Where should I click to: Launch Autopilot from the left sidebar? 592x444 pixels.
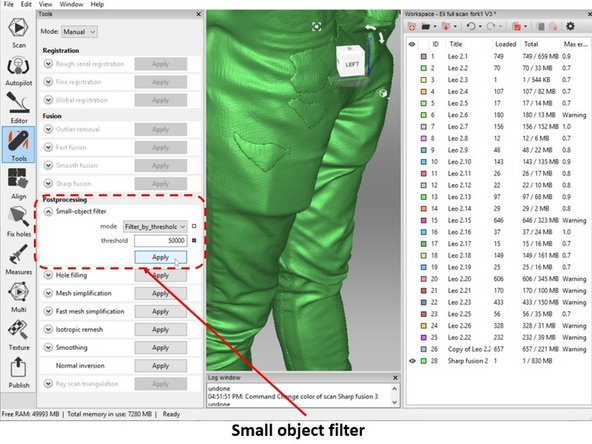tap(18, 70)
